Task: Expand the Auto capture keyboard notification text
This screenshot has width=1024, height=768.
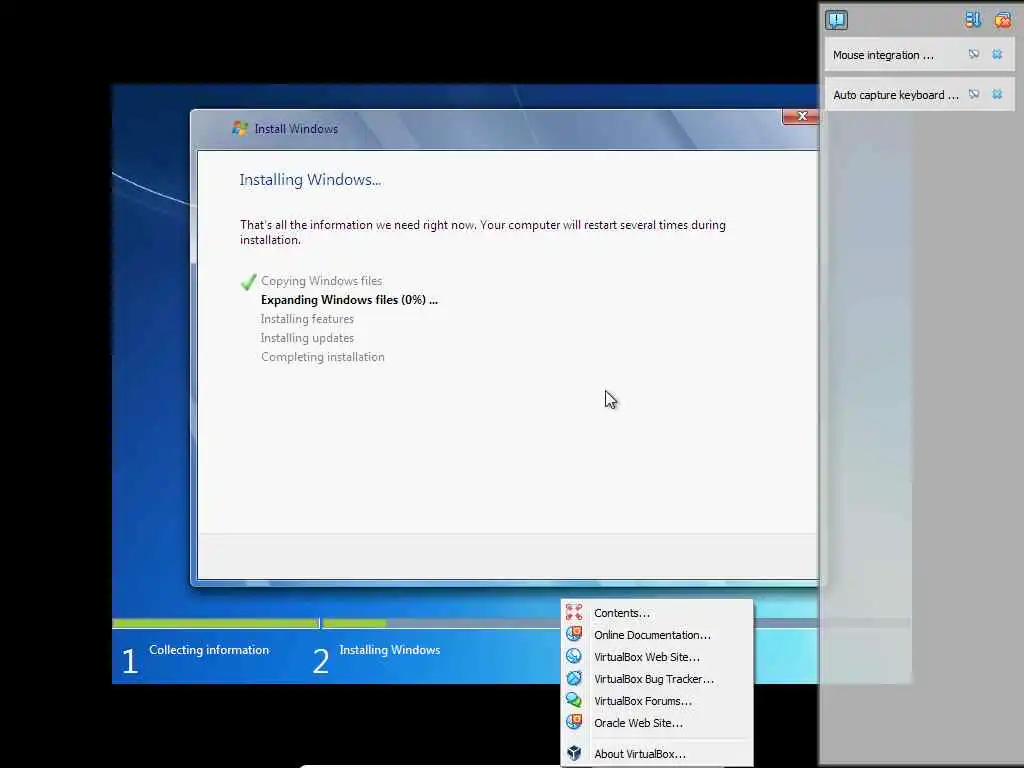Action: (896, 95)
